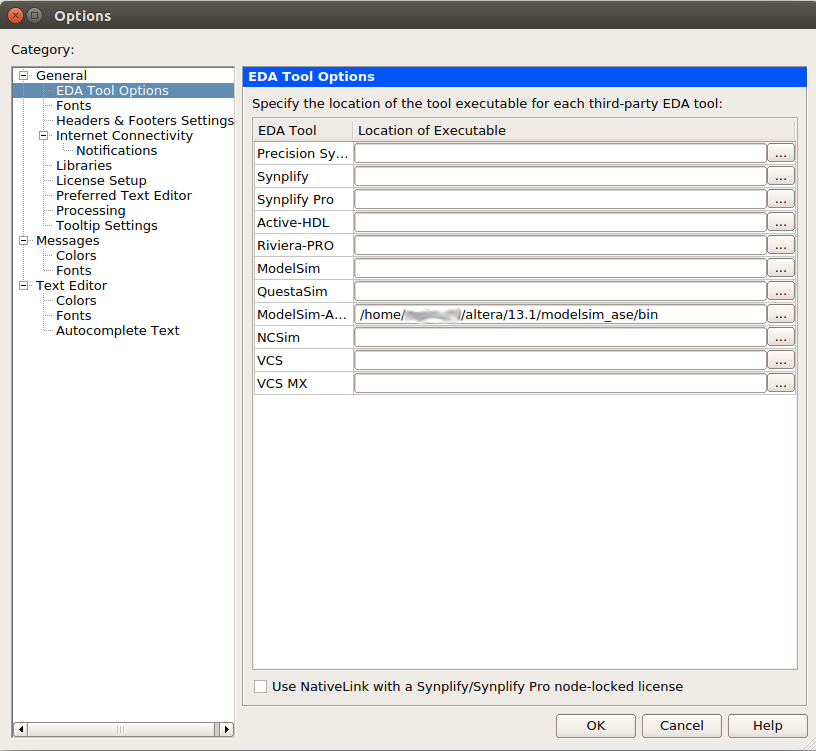Select the Messages root category

pos(68,240)
